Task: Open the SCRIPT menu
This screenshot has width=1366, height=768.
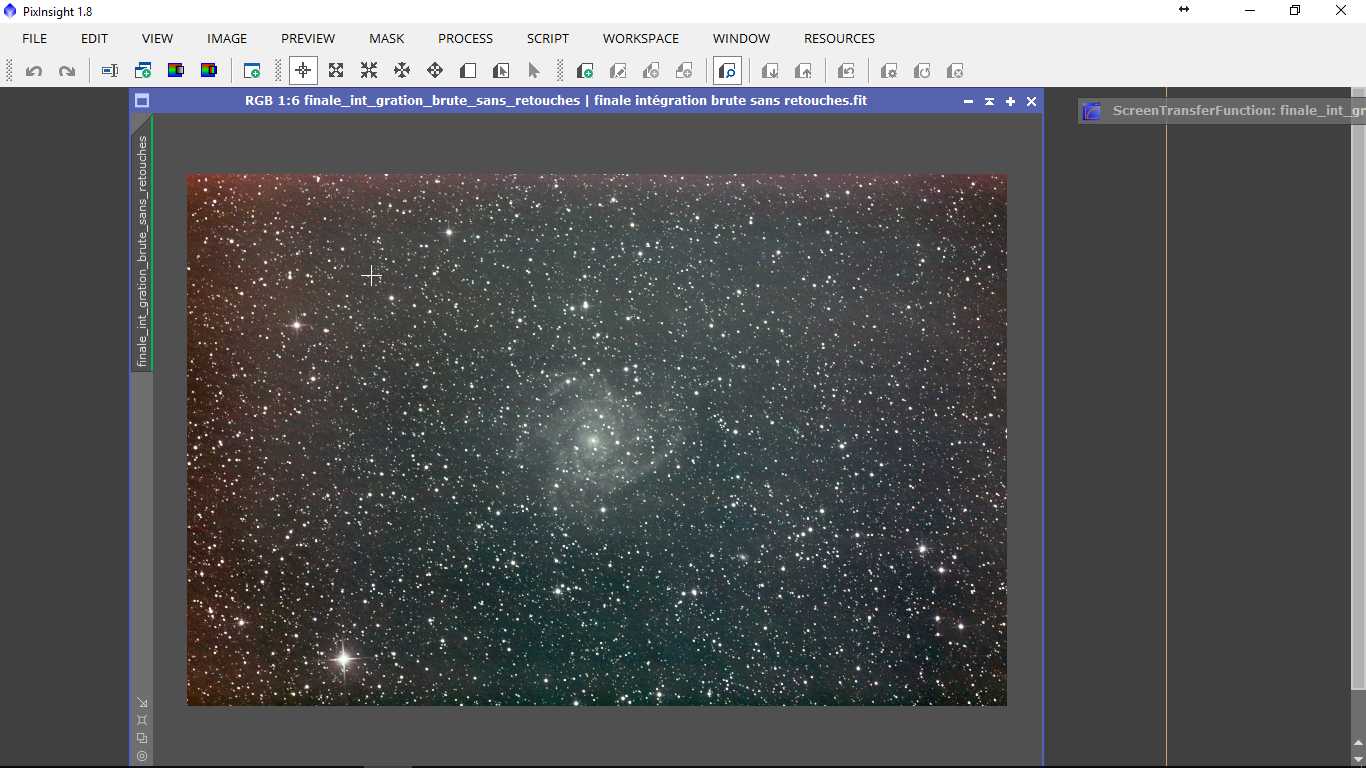Action: click(x=548, y=38)
